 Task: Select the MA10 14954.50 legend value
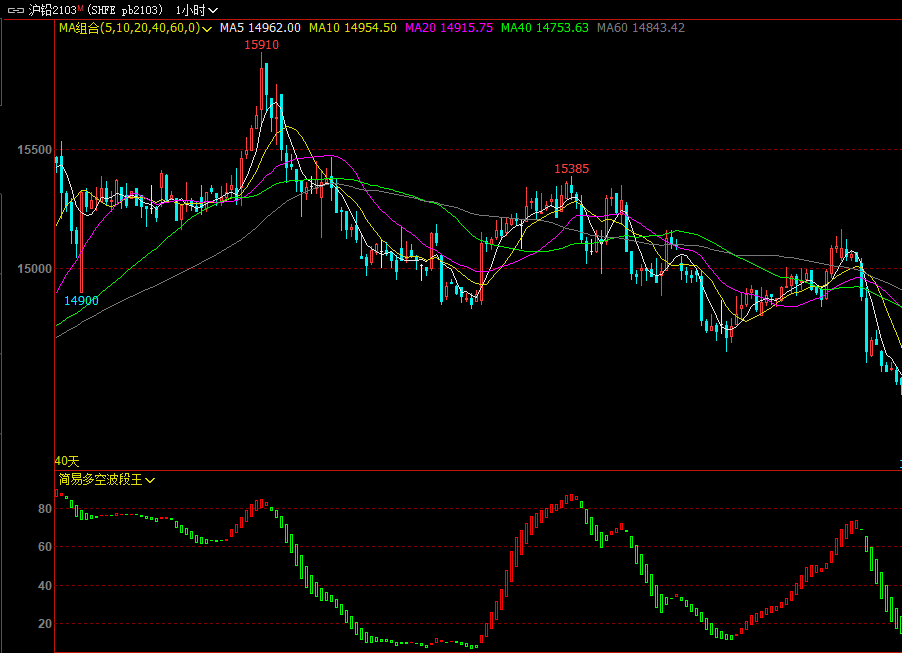[x=353, y=28]
